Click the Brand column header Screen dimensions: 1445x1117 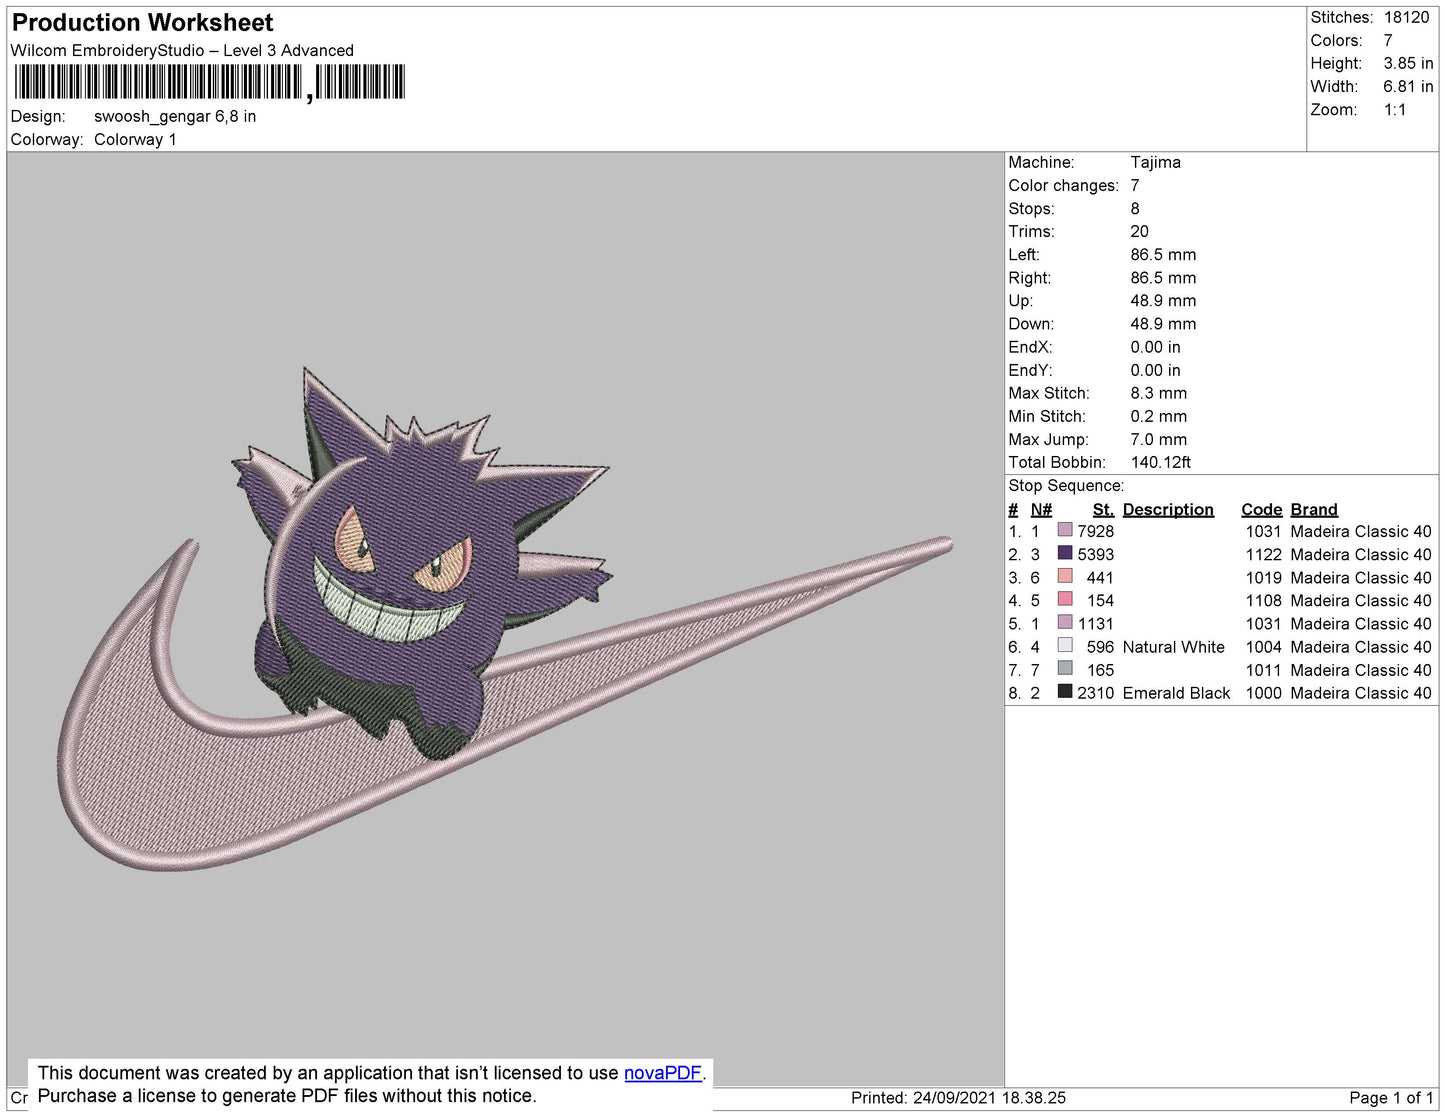click(x=1313, y=509)
